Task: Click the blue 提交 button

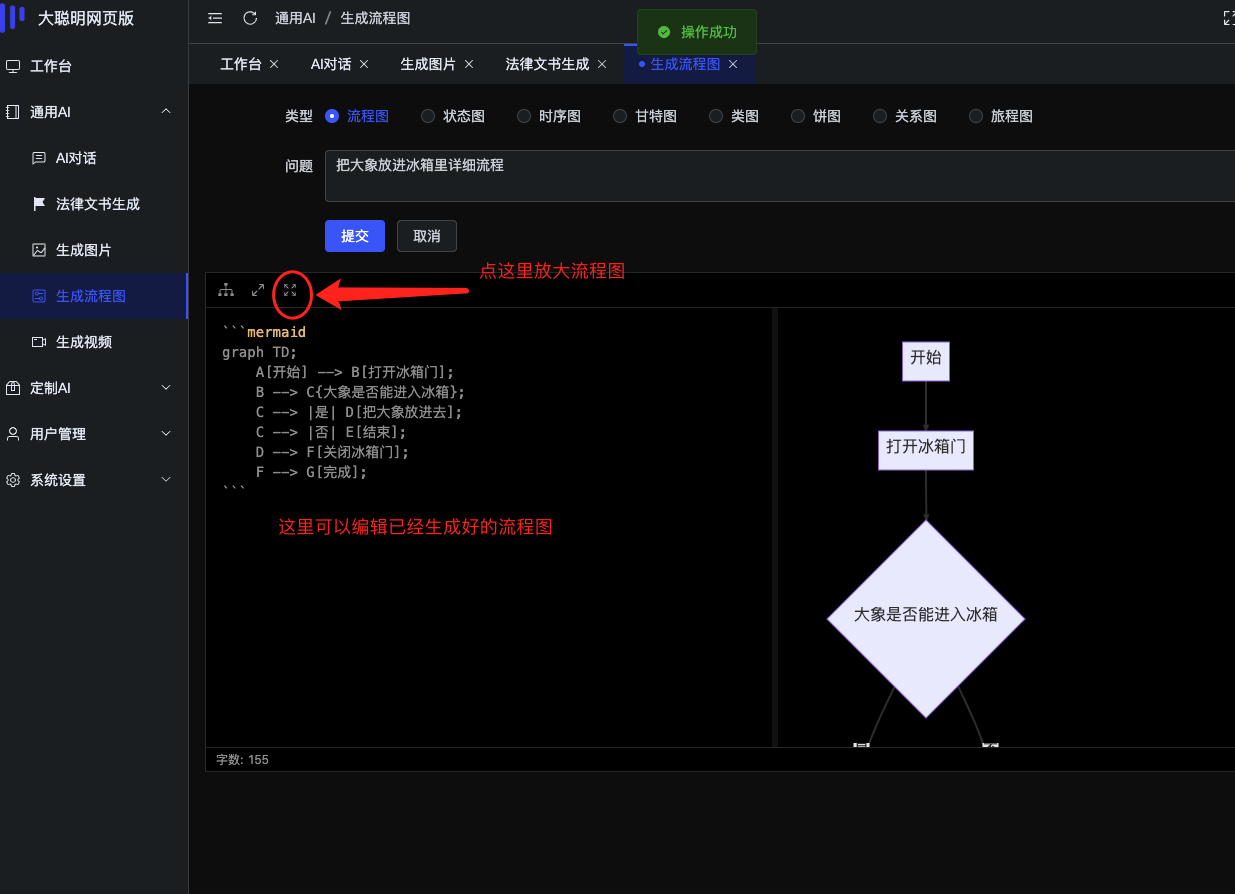Action: (x=355, y=236)
